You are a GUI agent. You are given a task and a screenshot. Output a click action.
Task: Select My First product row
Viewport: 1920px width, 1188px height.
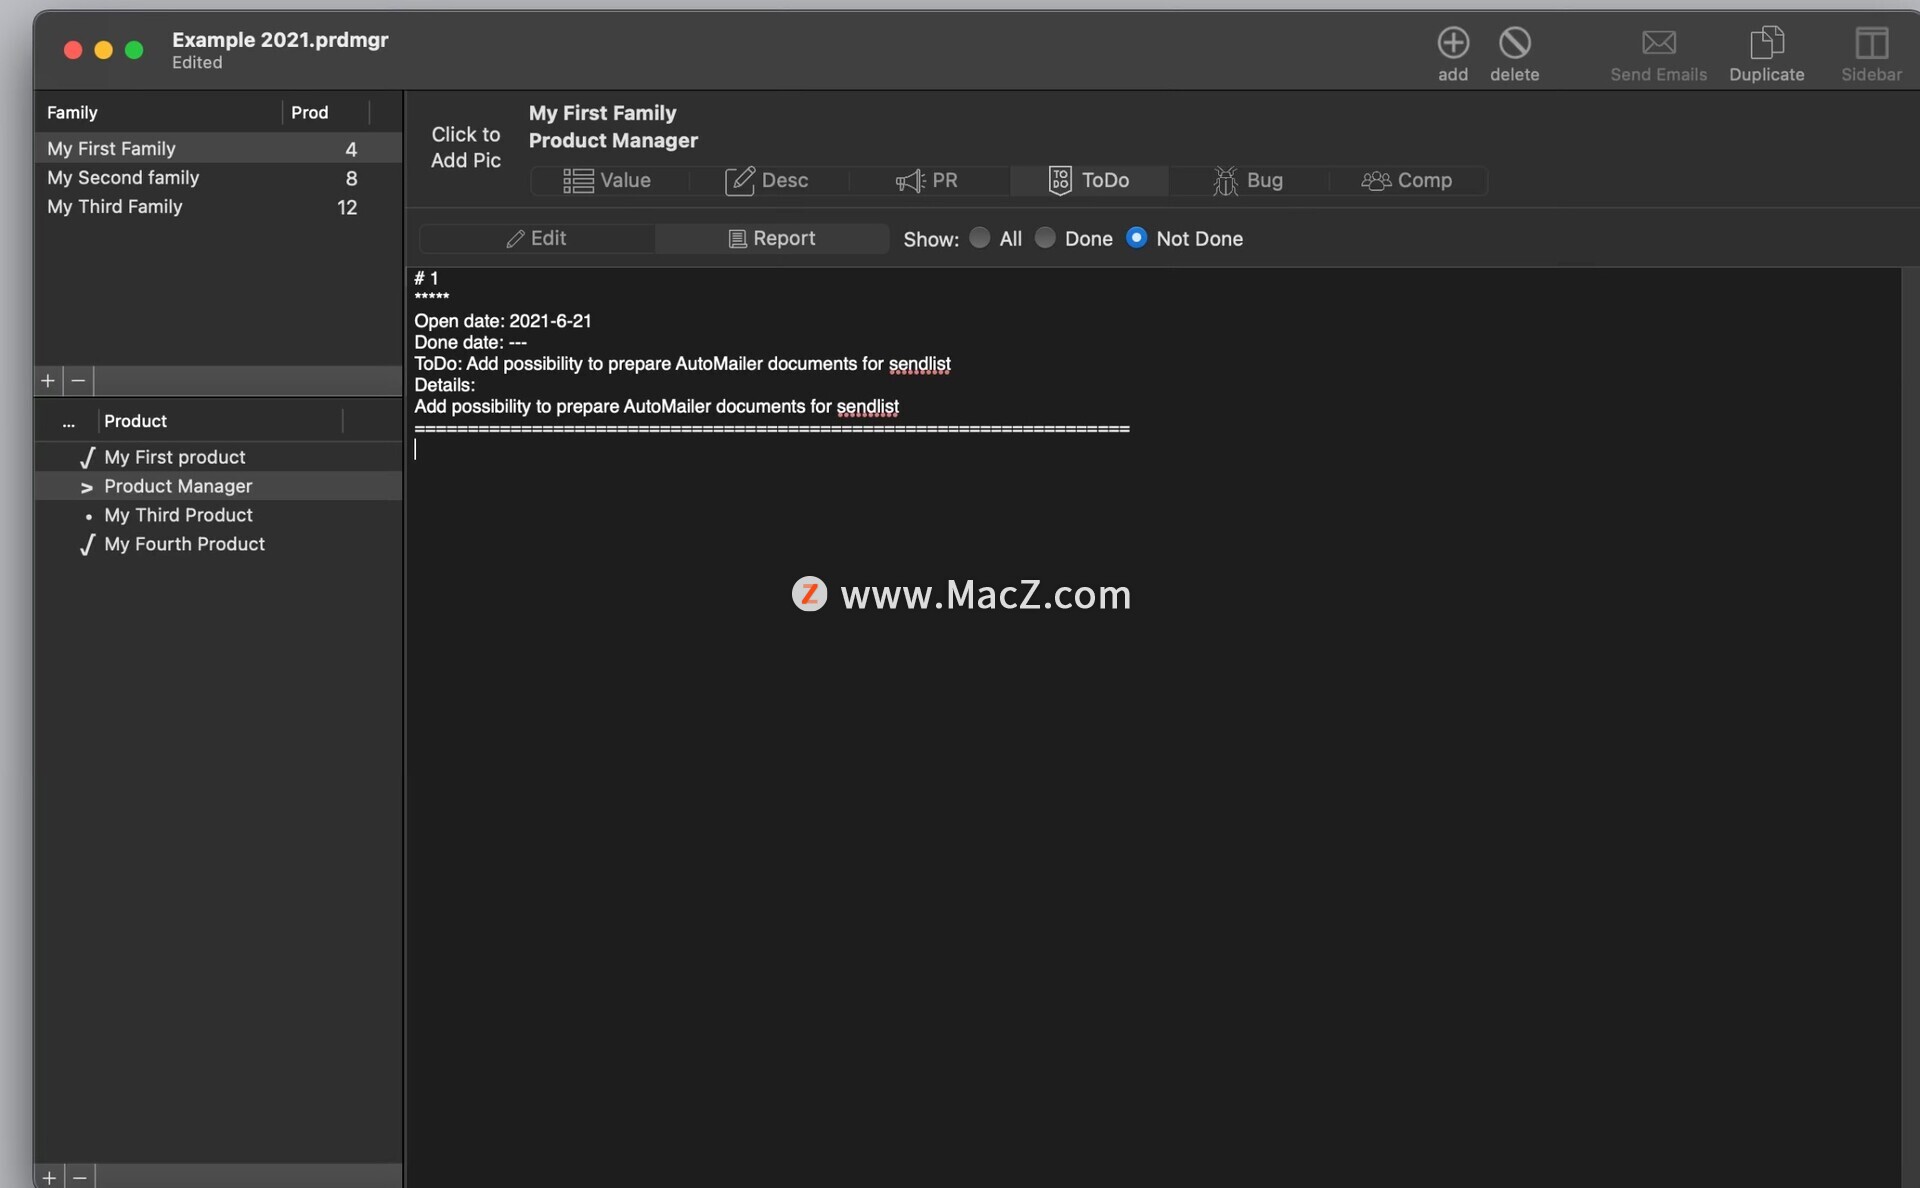click(x=218, y=458)
